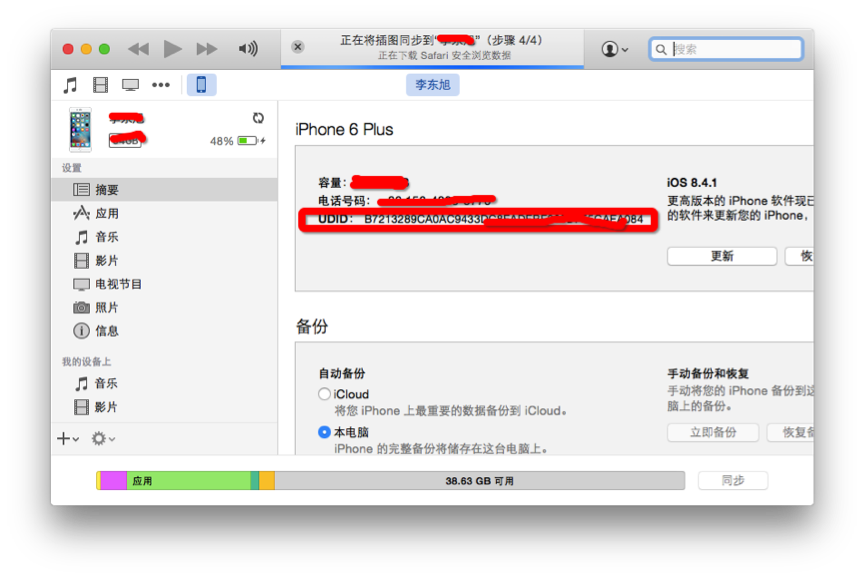Screen dimensions: 865x579
Task: Select 影片 under 设置
Action: click(164, 260)
